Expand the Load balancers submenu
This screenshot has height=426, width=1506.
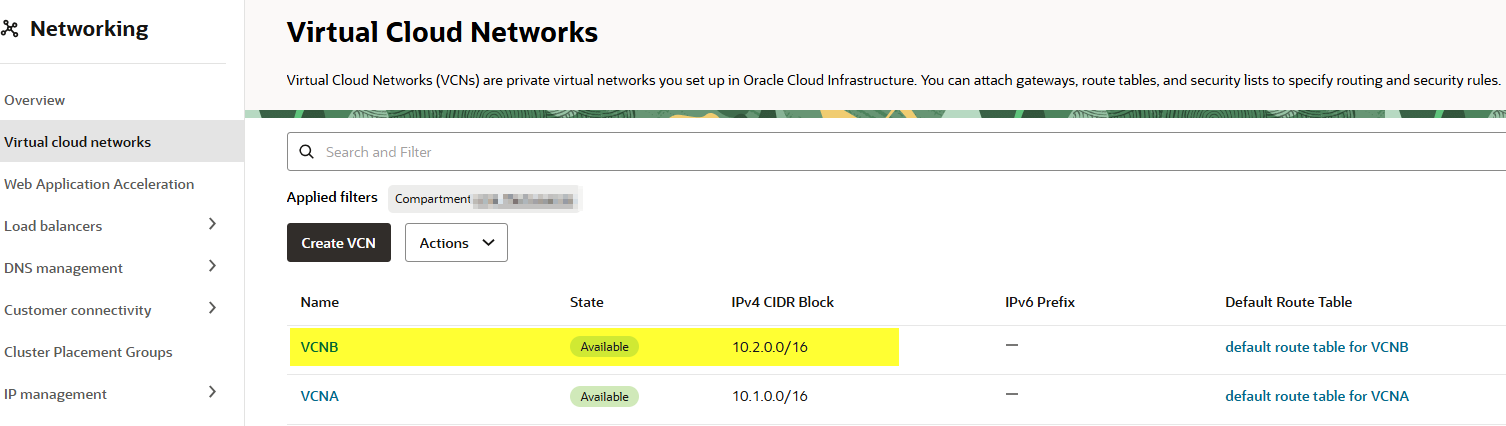(212, 225)
